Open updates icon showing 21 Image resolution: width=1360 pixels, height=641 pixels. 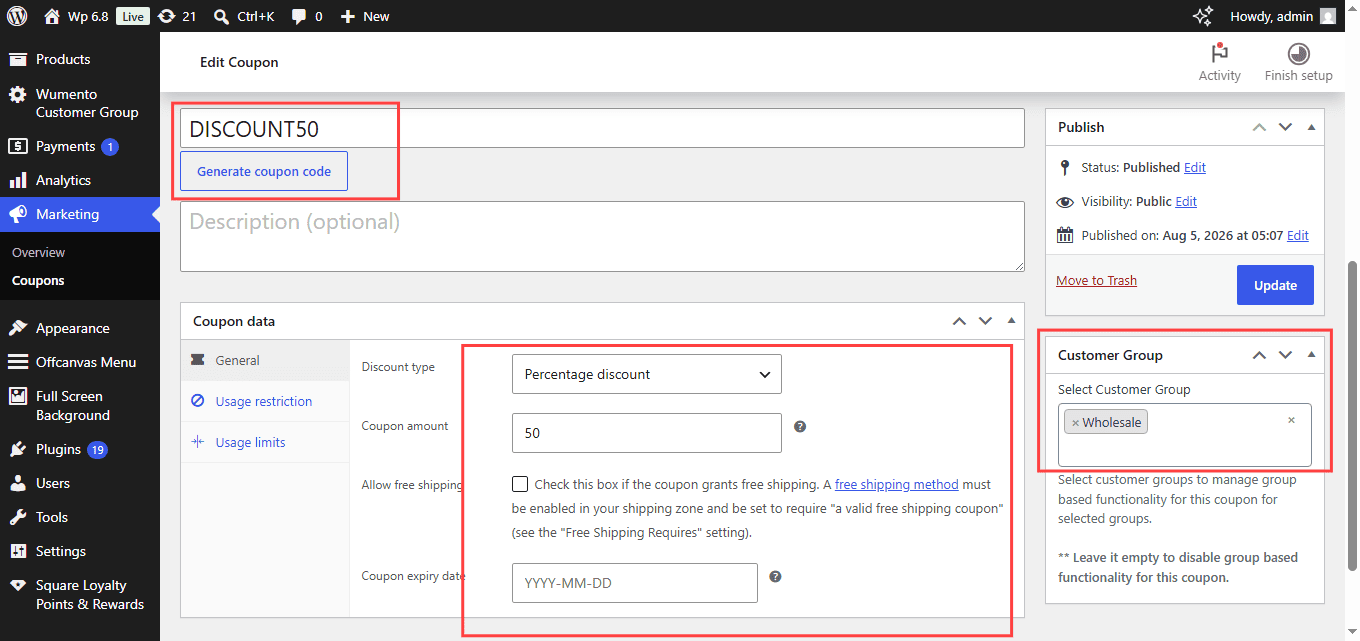[177, 16]
